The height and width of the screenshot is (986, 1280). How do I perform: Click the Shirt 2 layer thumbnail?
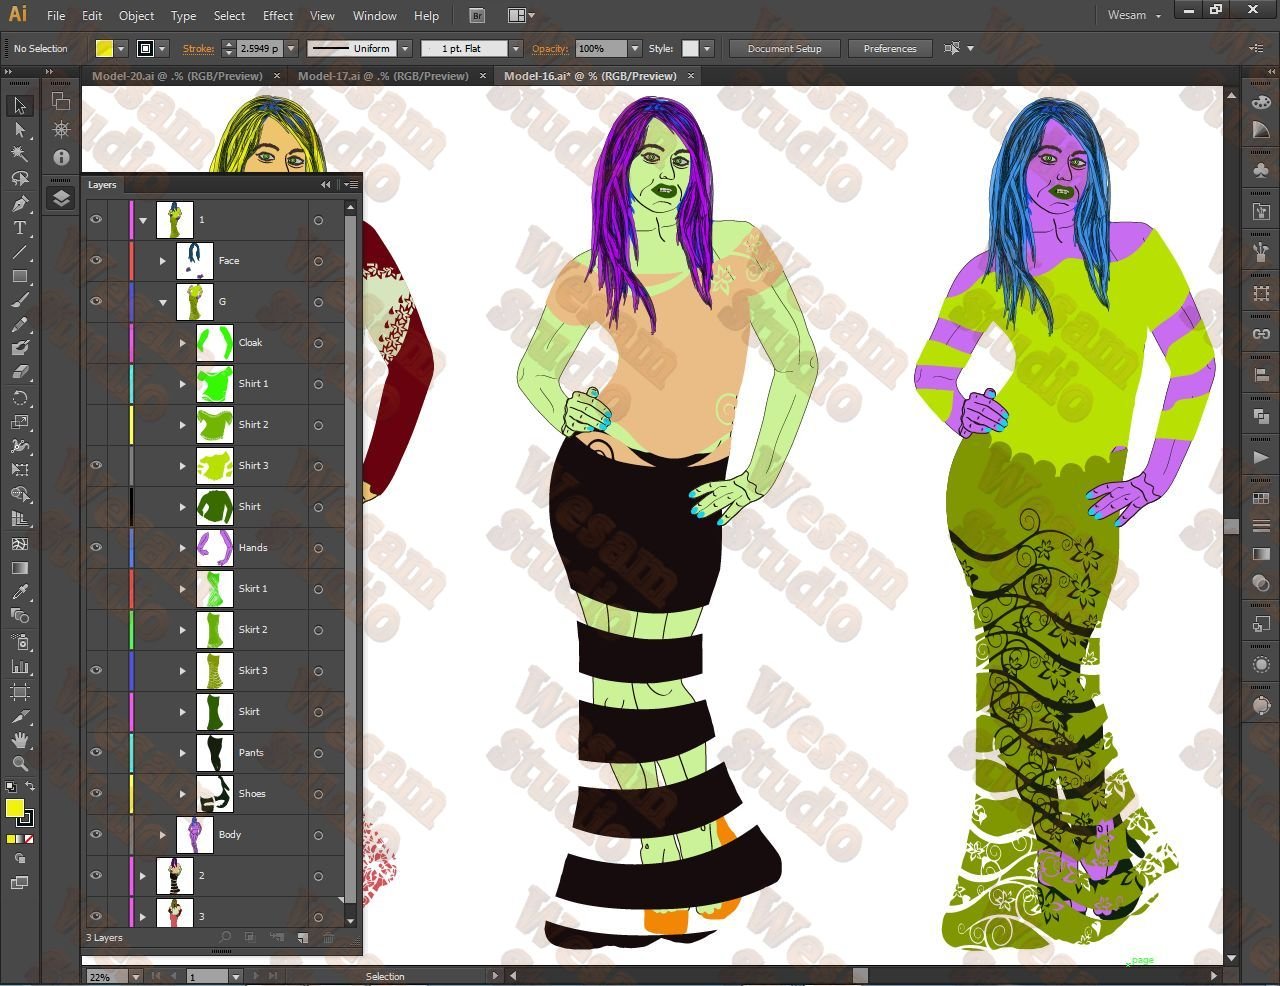pyautogui.click(x=215, y=425)
